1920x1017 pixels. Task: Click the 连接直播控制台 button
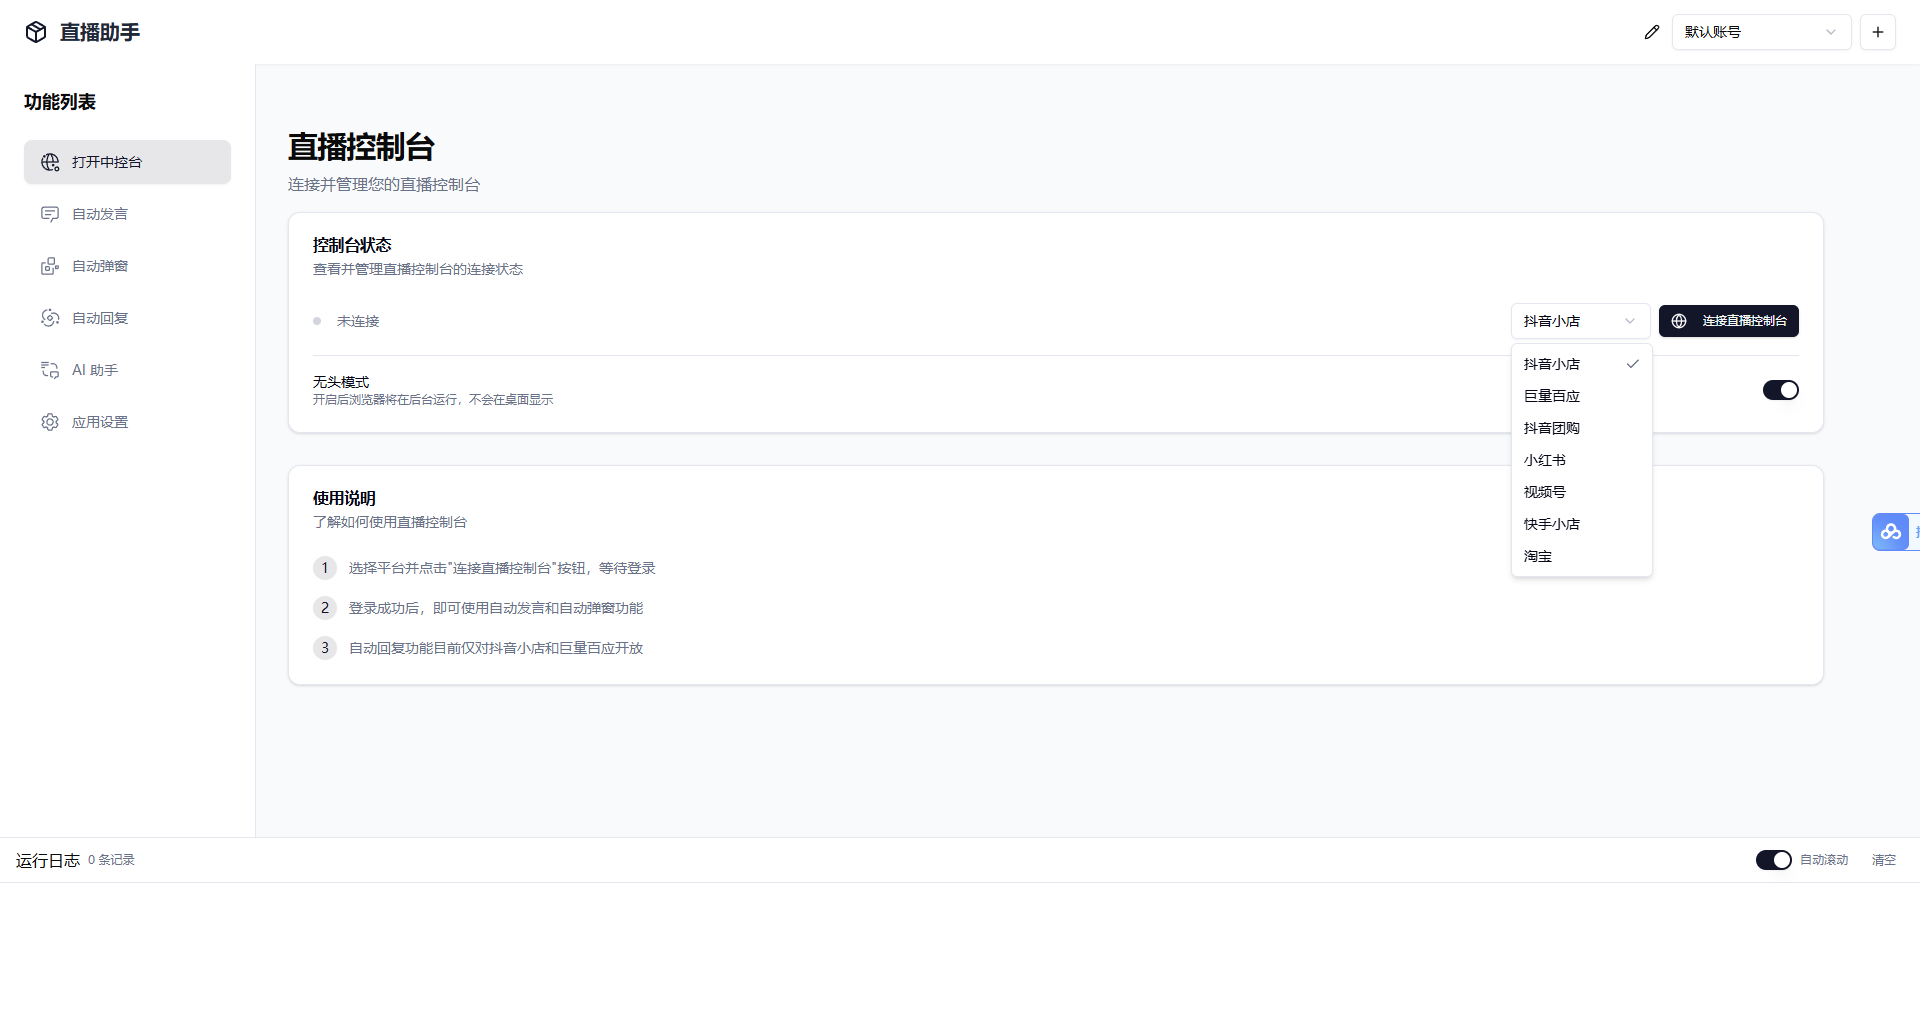[x=1728, y=321]
